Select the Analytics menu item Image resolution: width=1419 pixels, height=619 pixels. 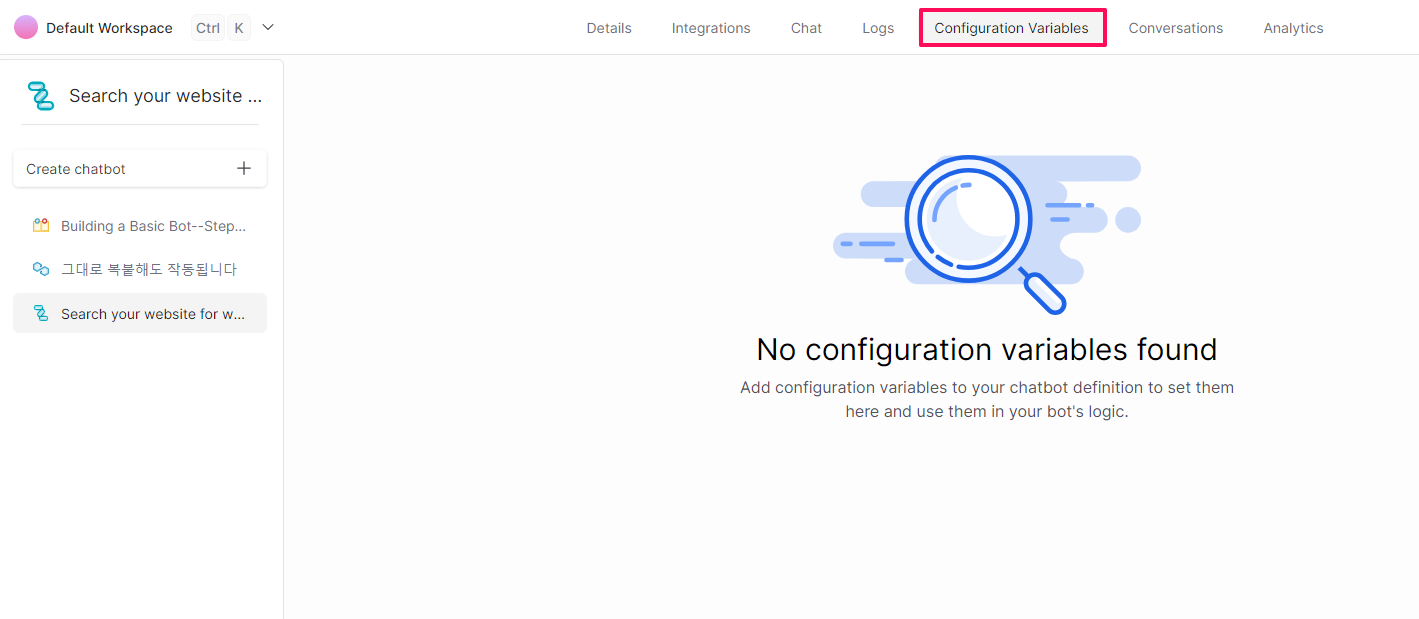[x=1293, y=28]
